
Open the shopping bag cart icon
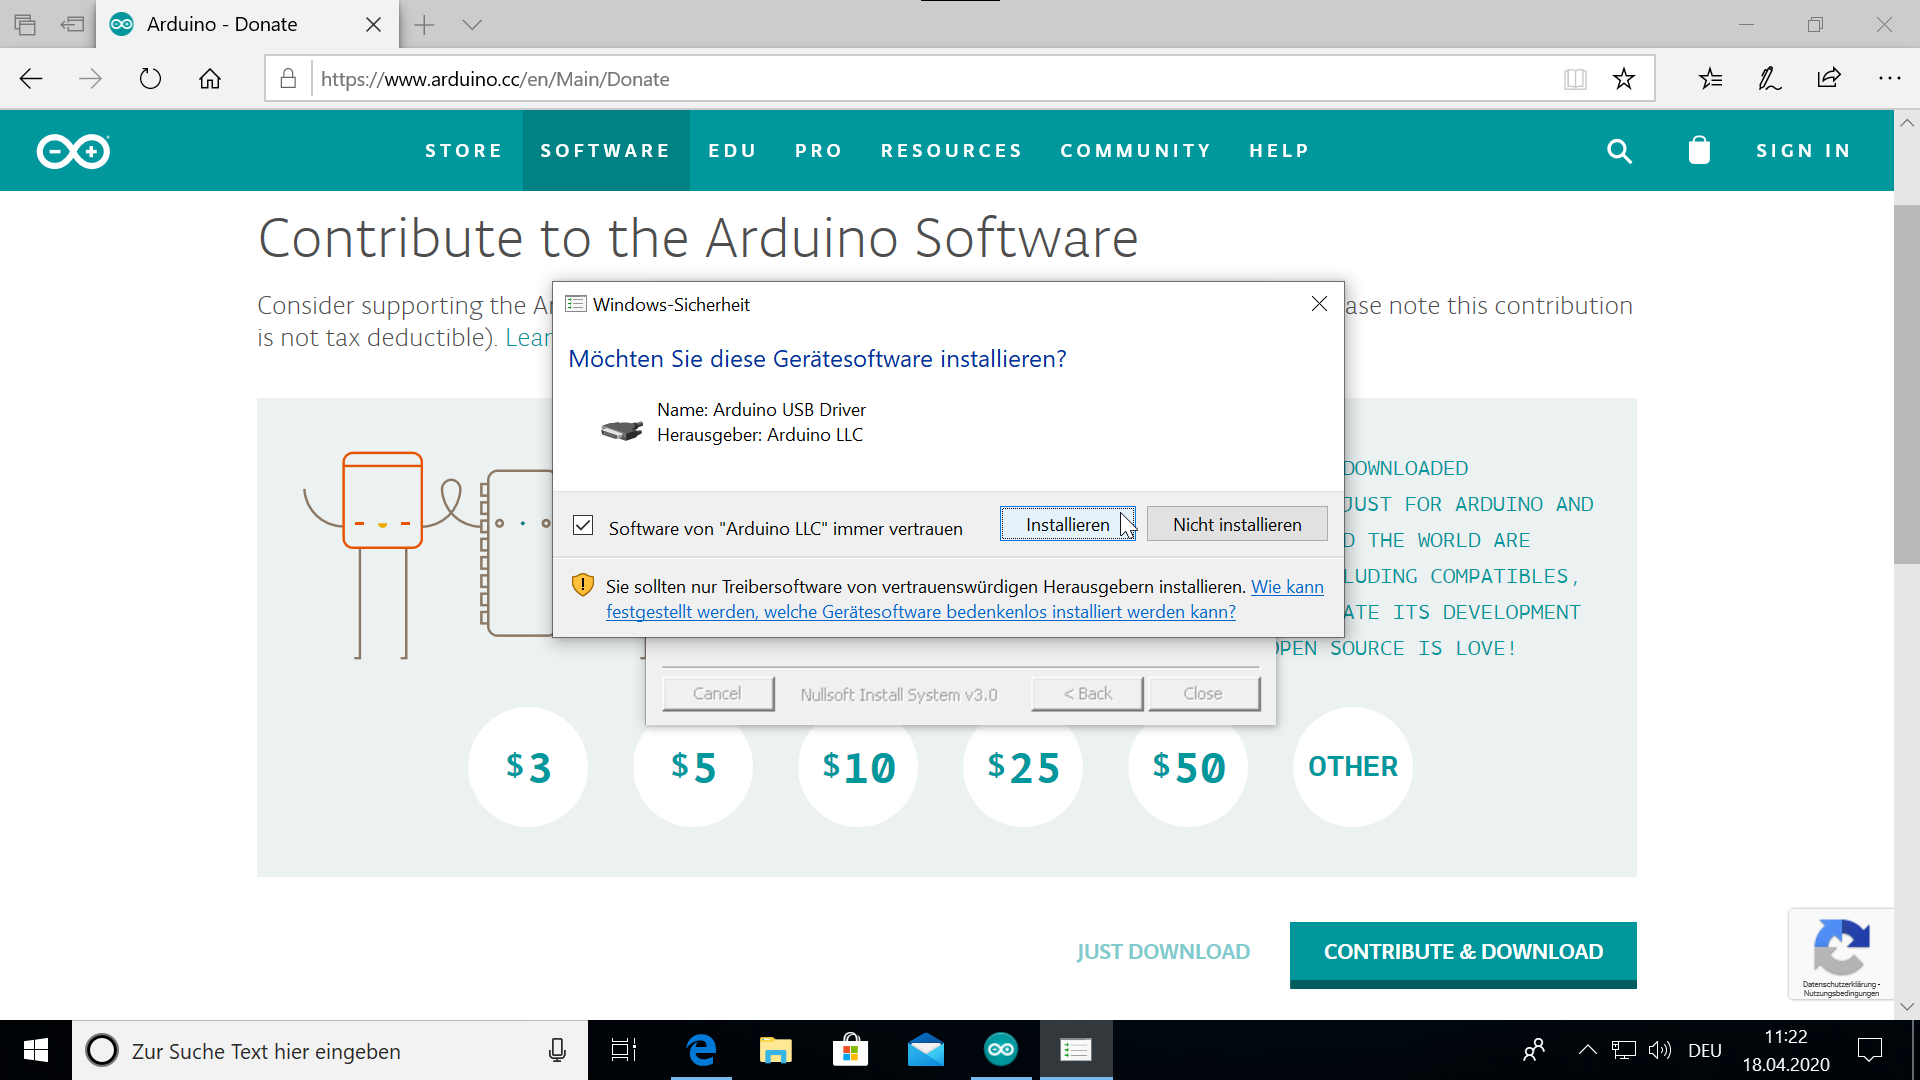(x=1699, y=150)
